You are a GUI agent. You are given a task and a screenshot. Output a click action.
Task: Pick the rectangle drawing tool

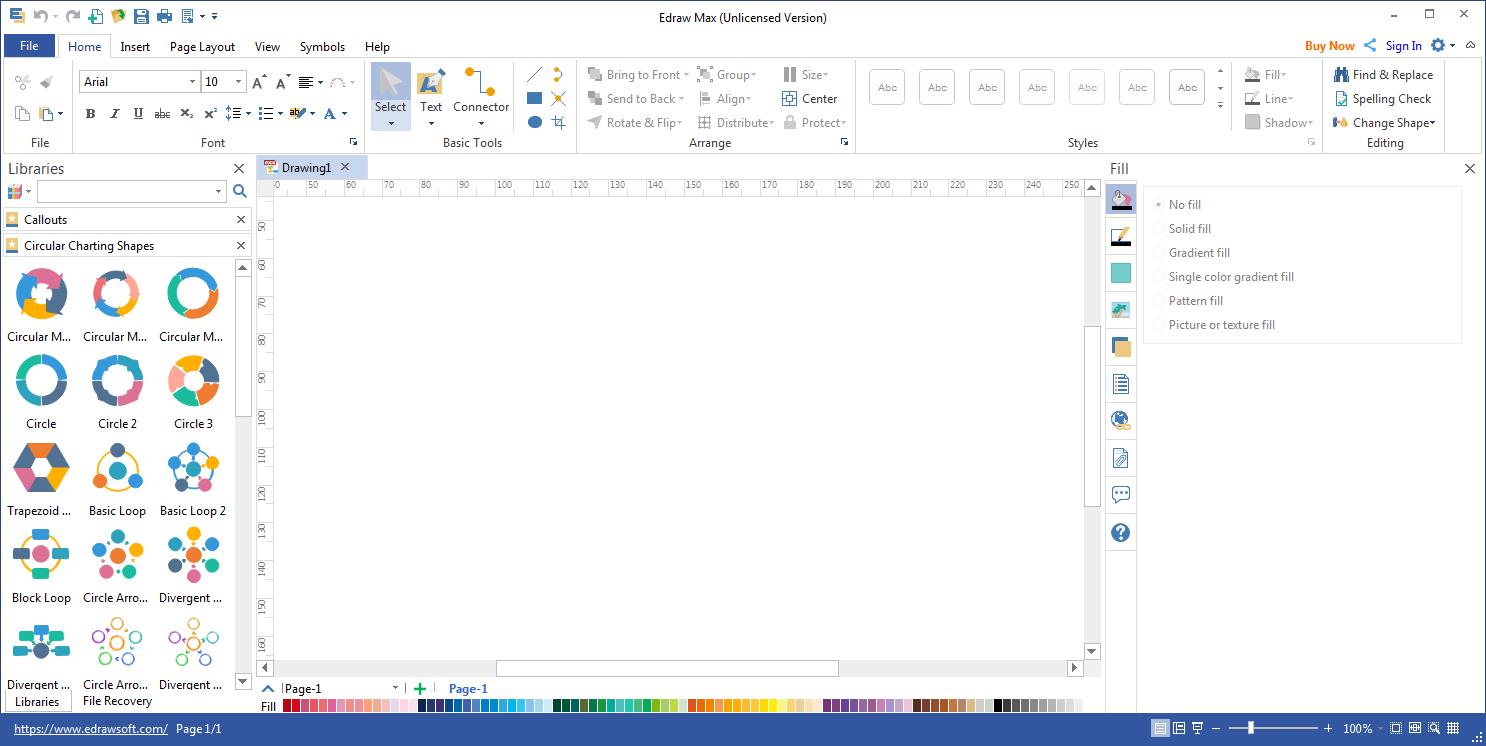[x=534, y=99]
